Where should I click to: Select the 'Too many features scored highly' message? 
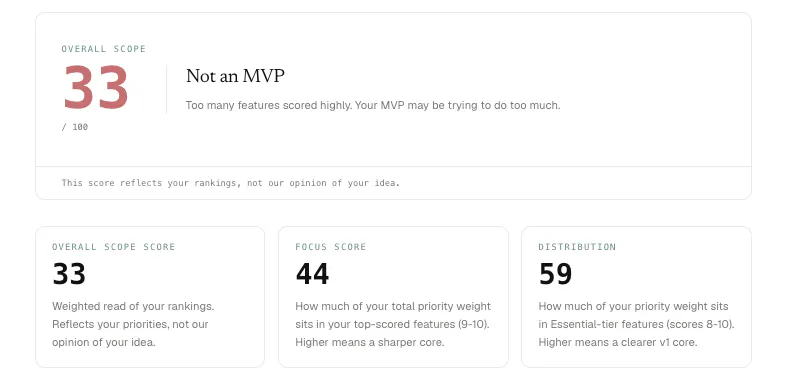pos(372,106)
